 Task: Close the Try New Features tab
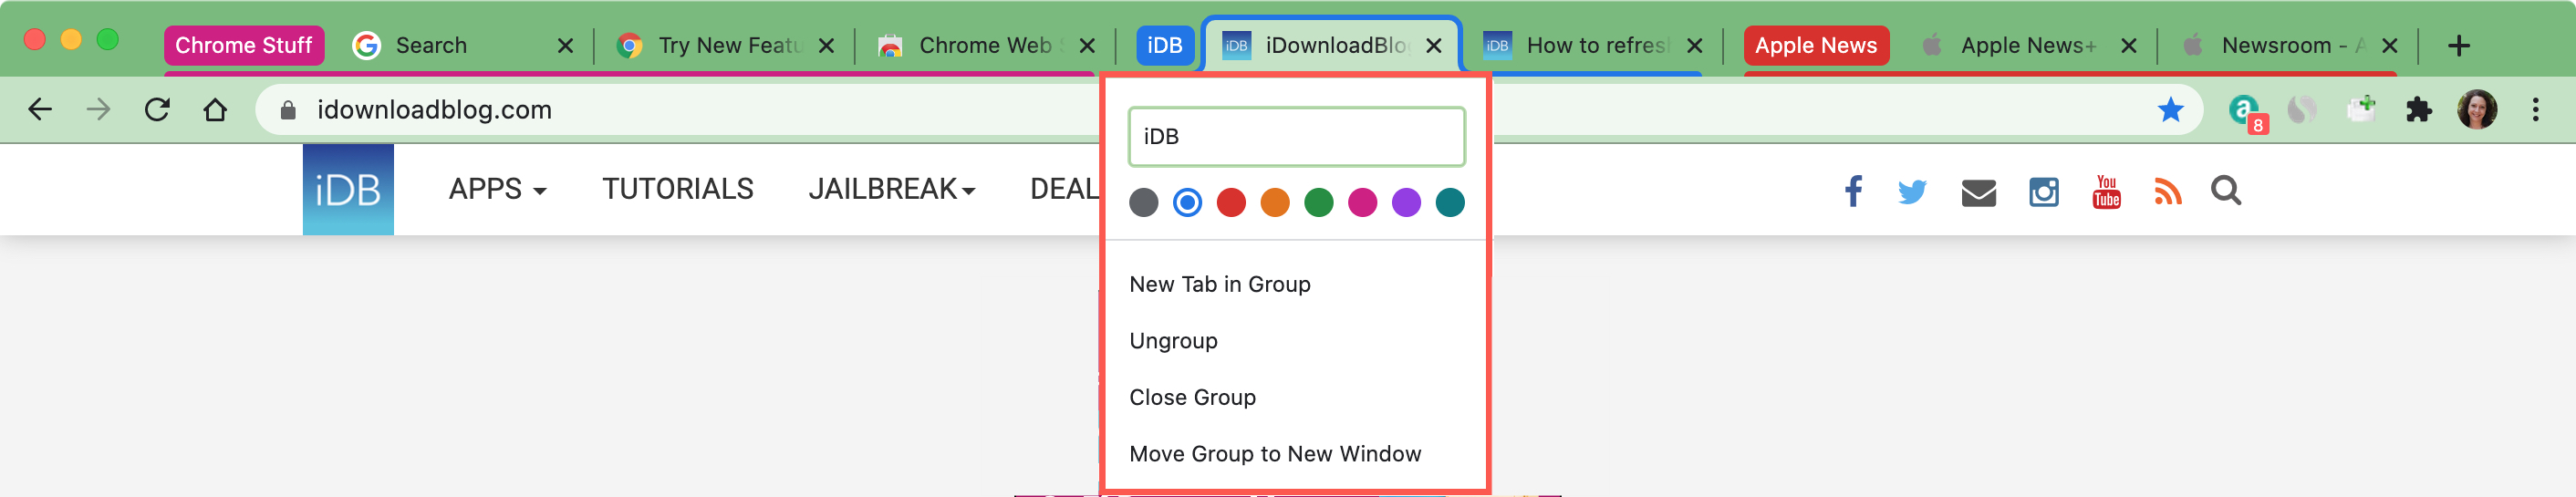(x=826, y=46)
